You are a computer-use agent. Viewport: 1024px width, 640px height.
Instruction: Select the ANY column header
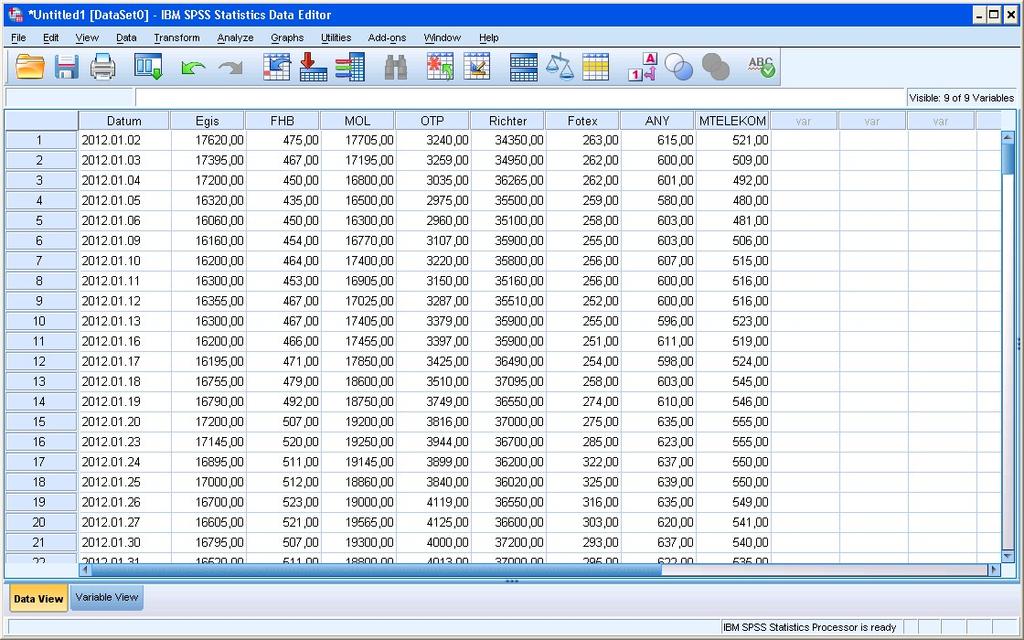657,121
